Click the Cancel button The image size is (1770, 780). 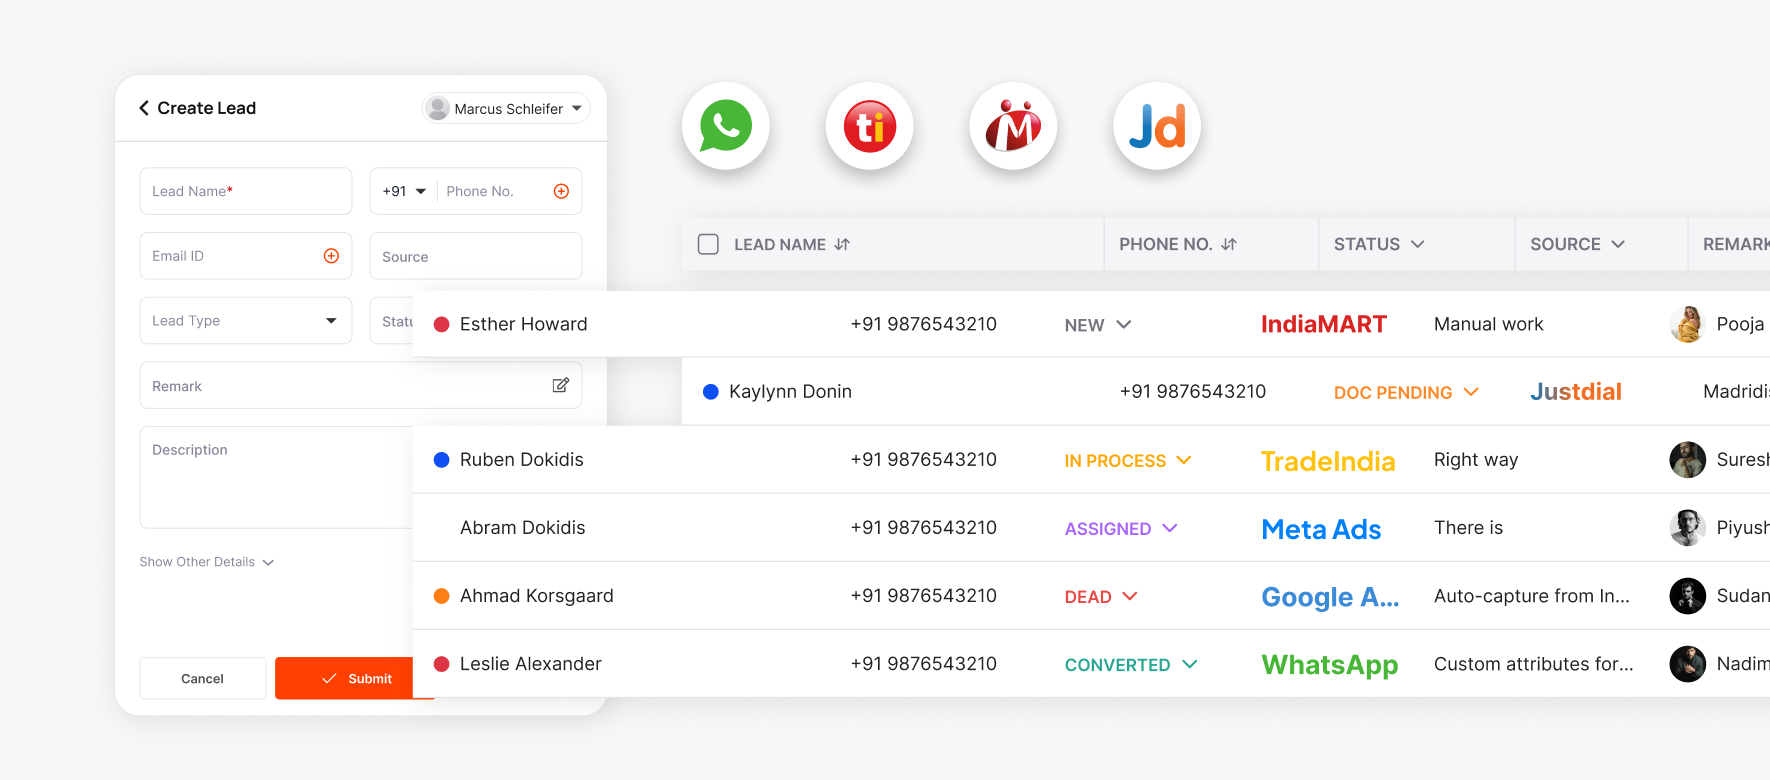(203, 678)
